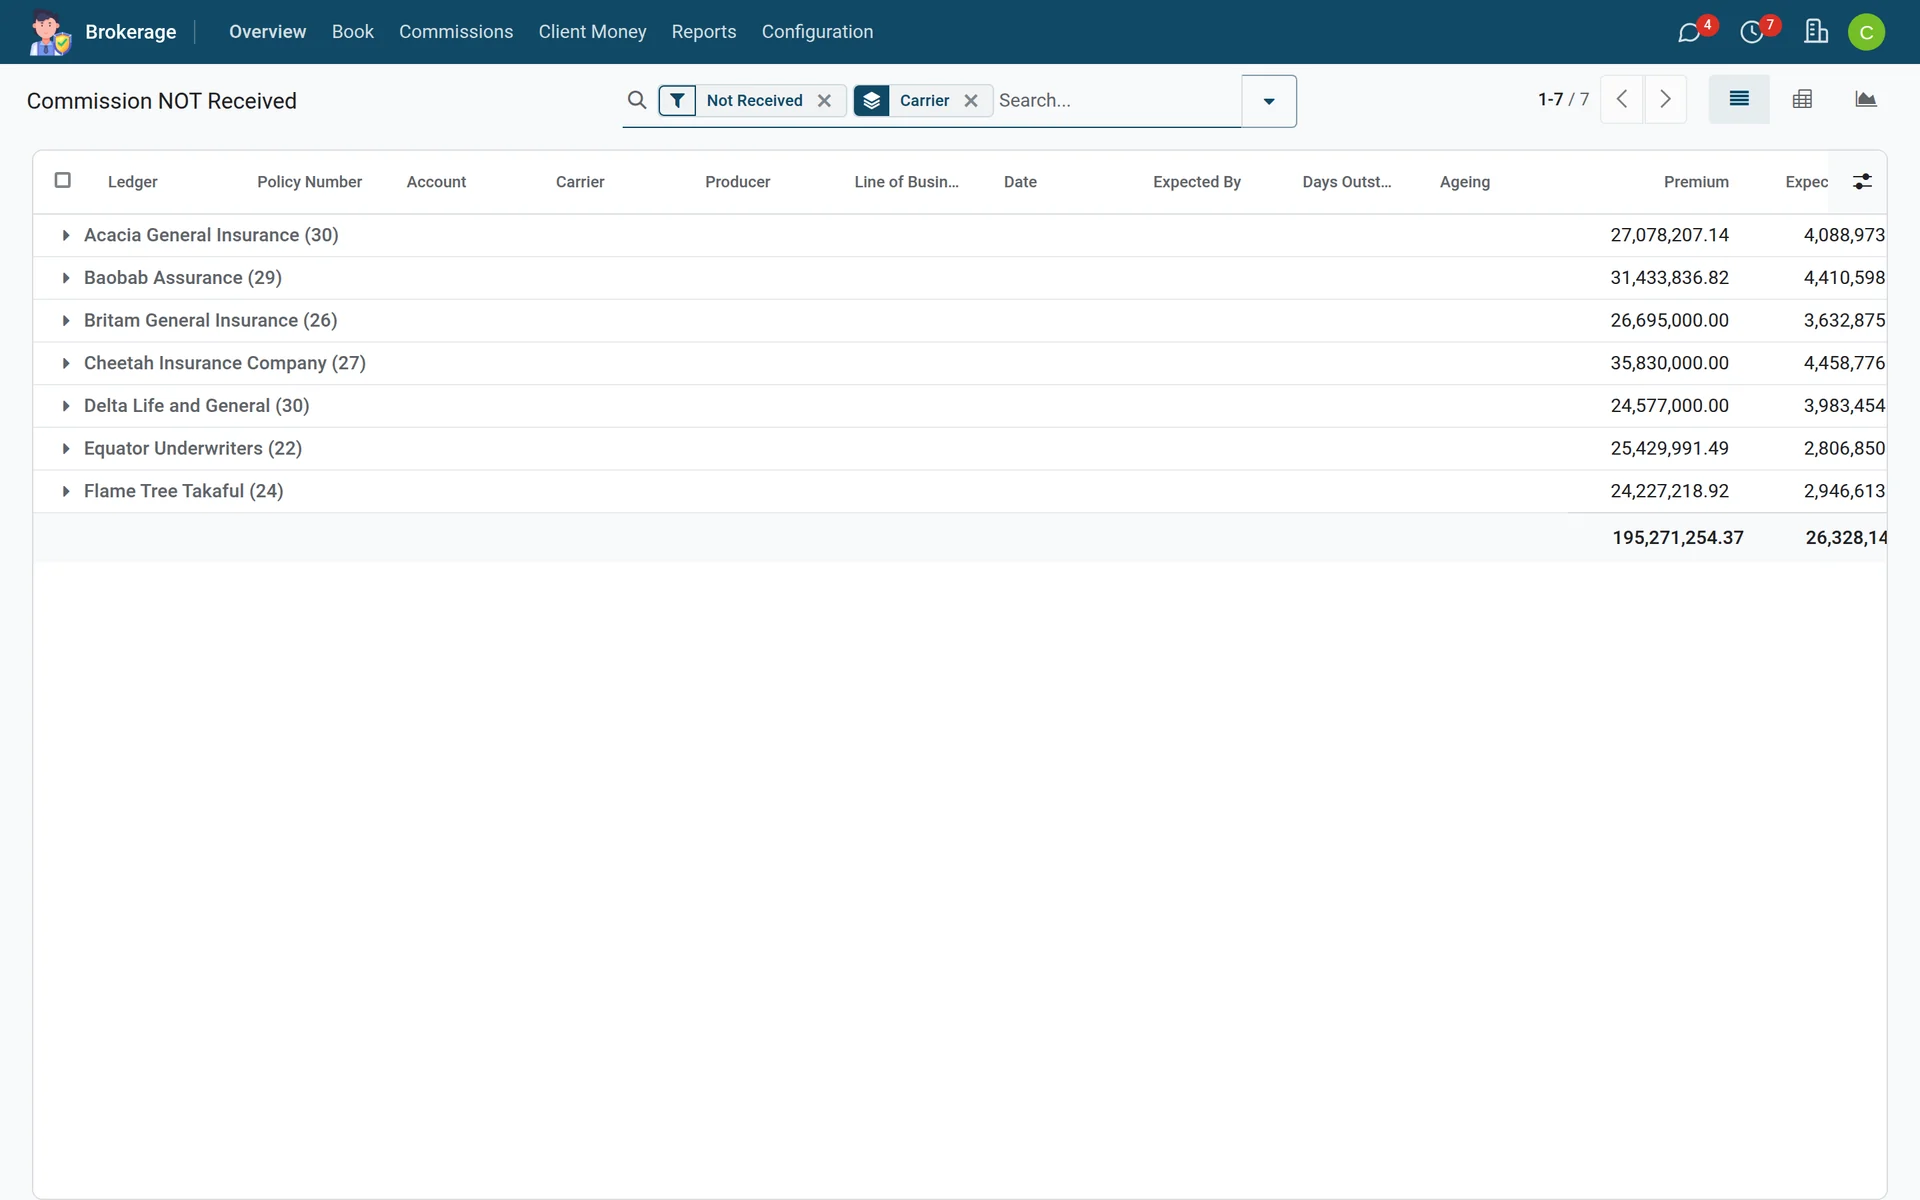Open the Reports menu
The height and width of the screenshot is (1200, 1920).
pyautogui.click(x=704, y=32)
